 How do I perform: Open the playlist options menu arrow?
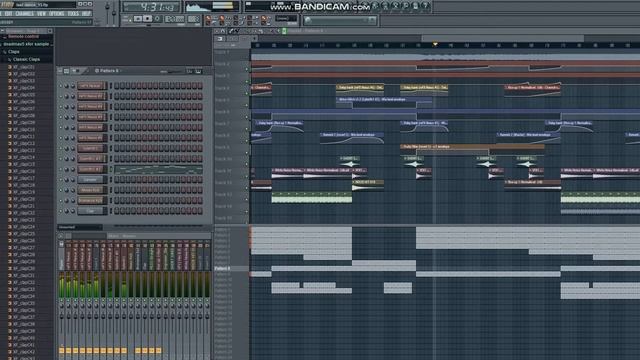(217, 31)
